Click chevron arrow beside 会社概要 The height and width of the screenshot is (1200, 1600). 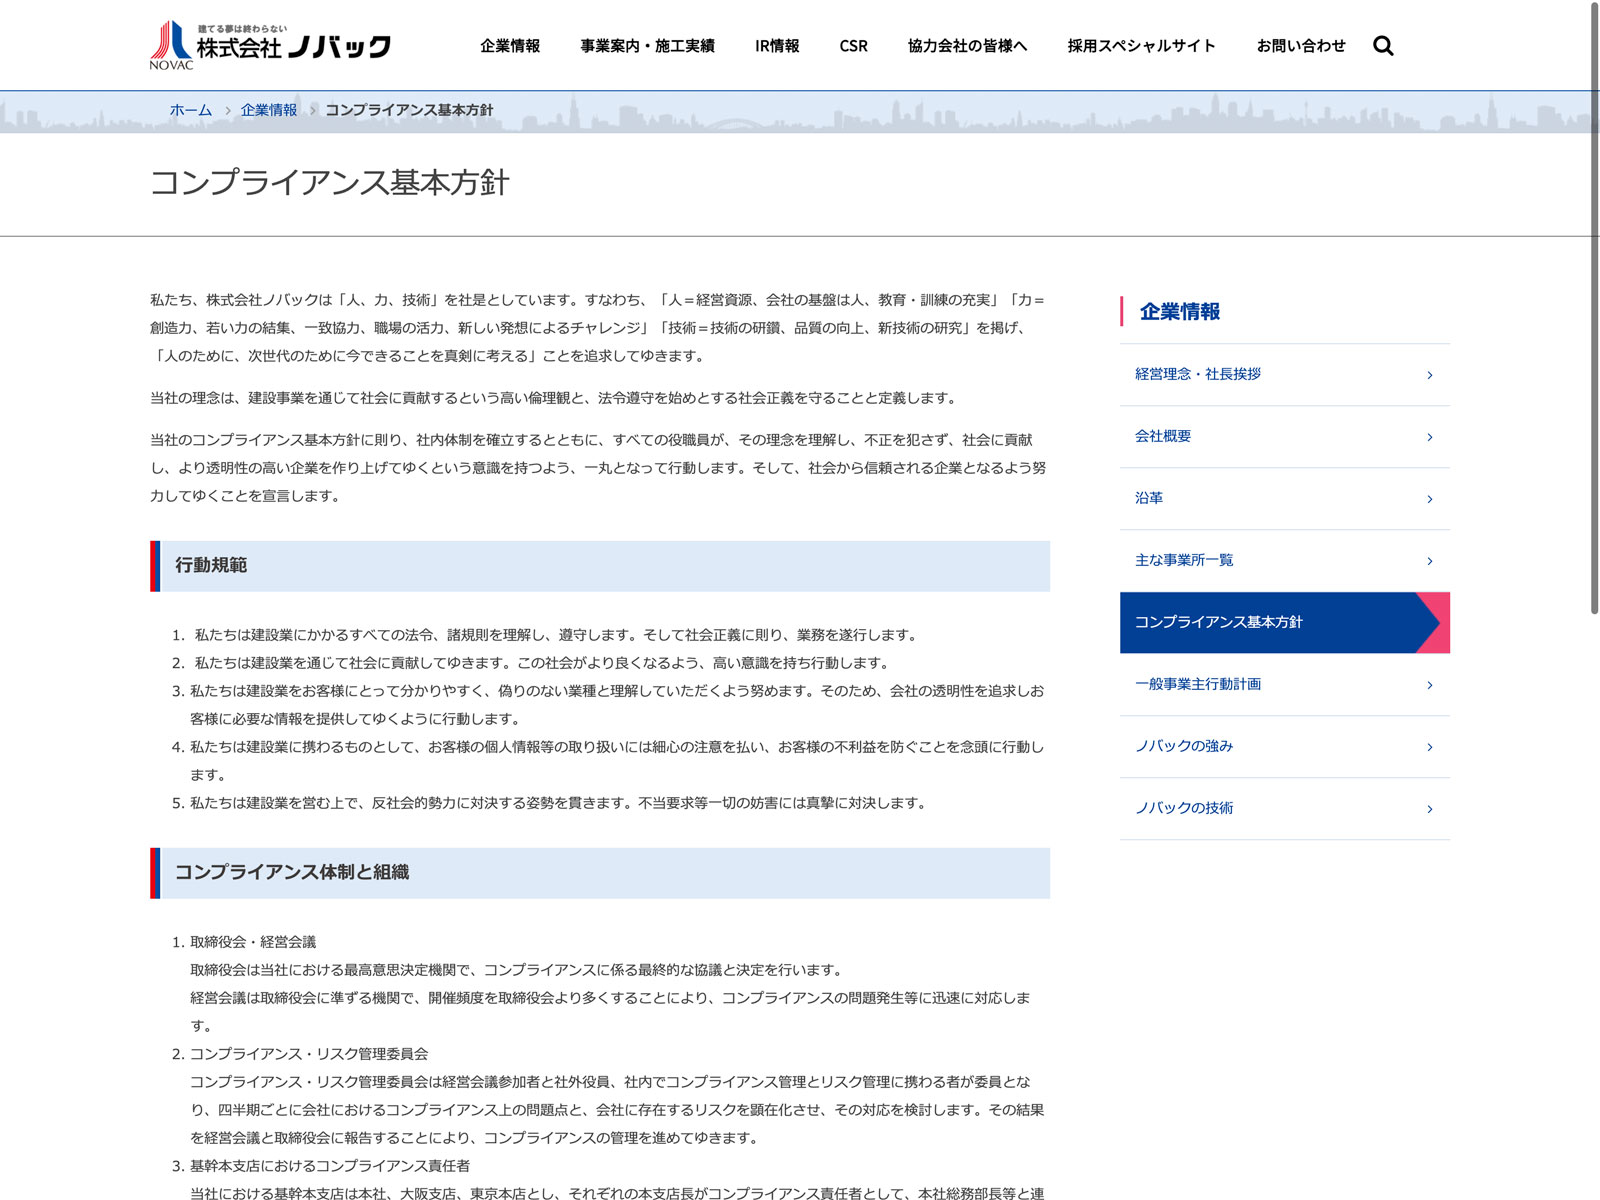1429,437
